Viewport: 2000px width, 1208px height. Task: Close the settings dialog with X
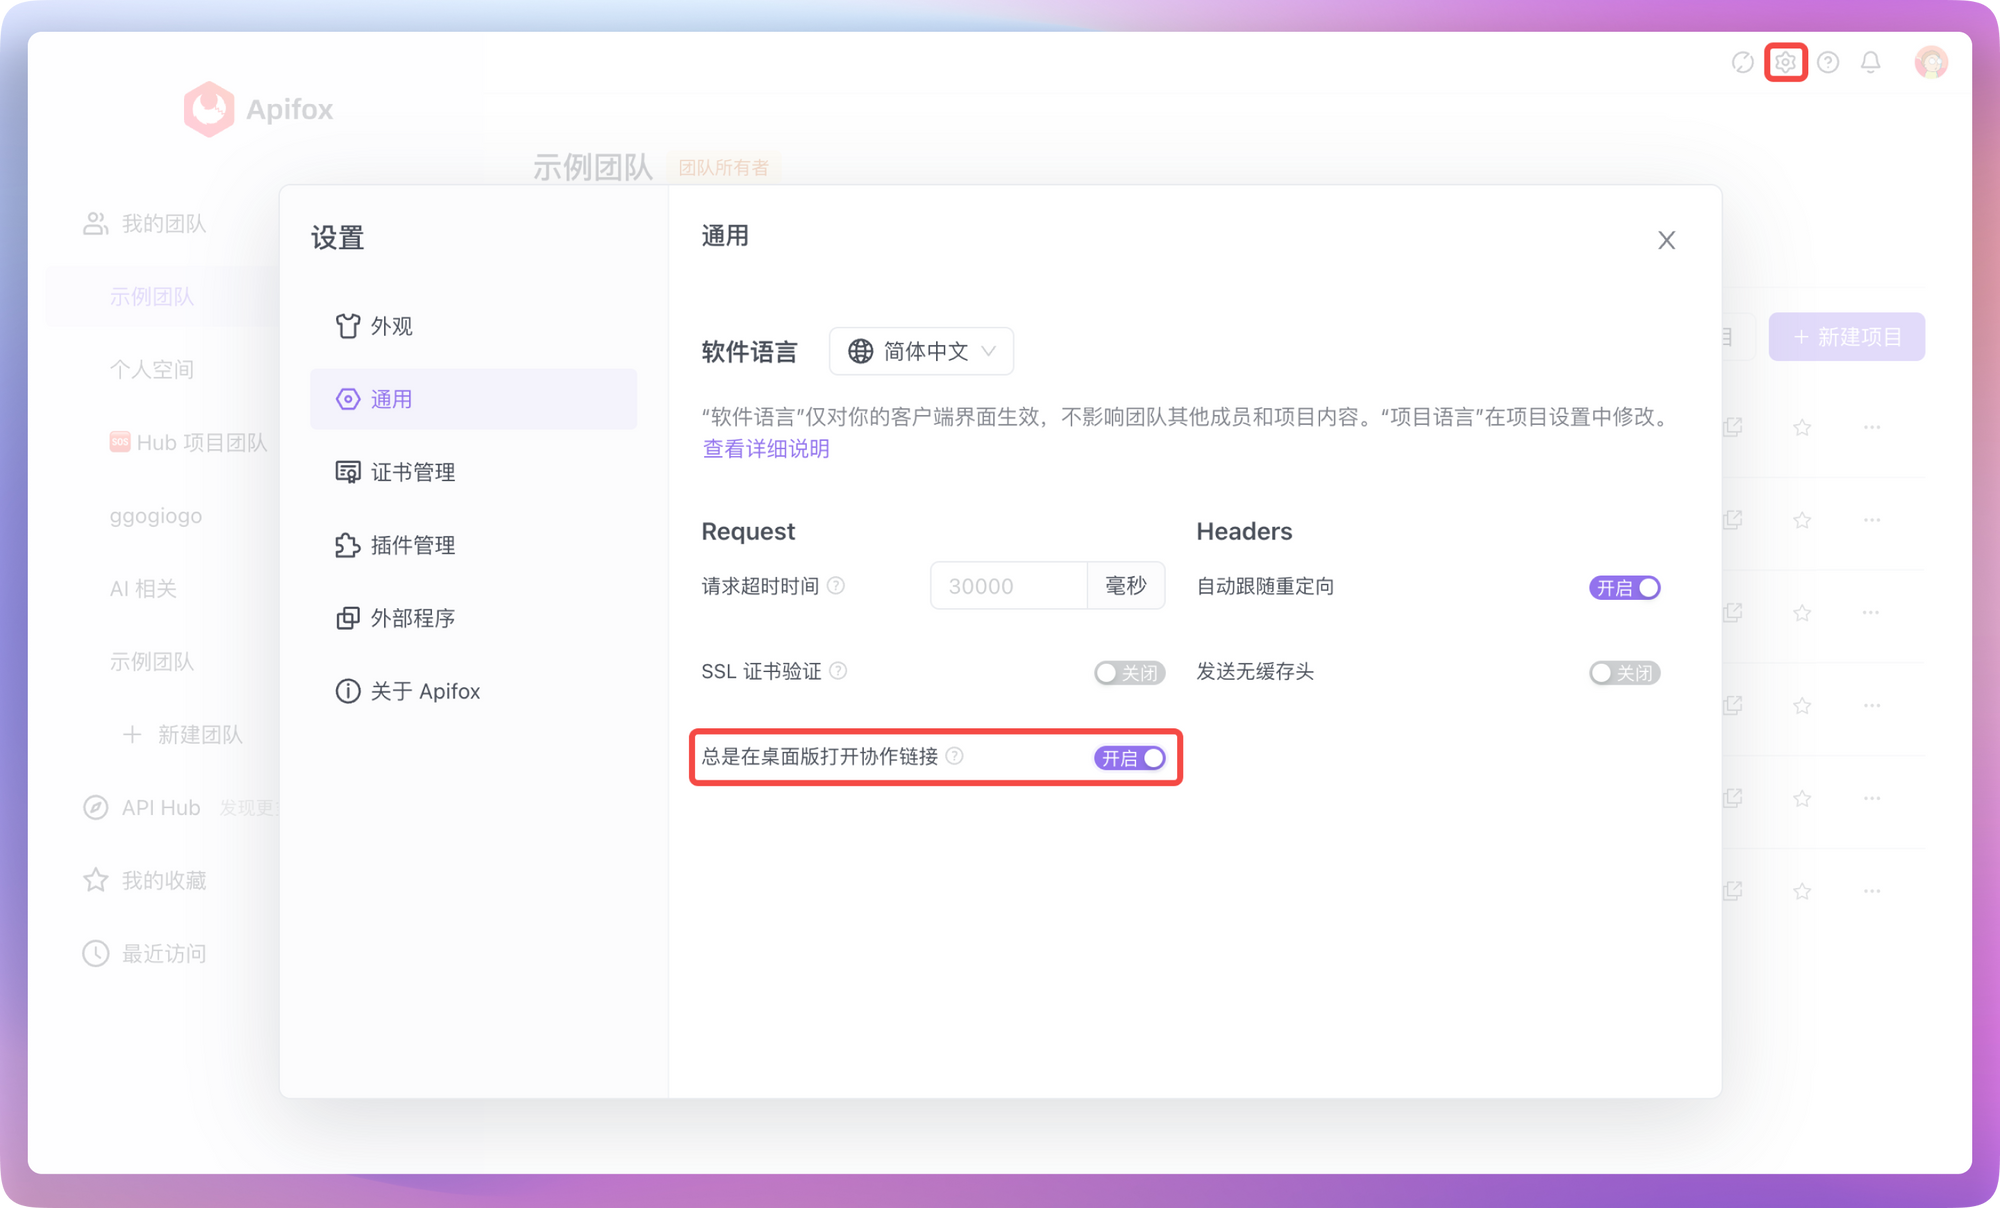[1666, 240]
